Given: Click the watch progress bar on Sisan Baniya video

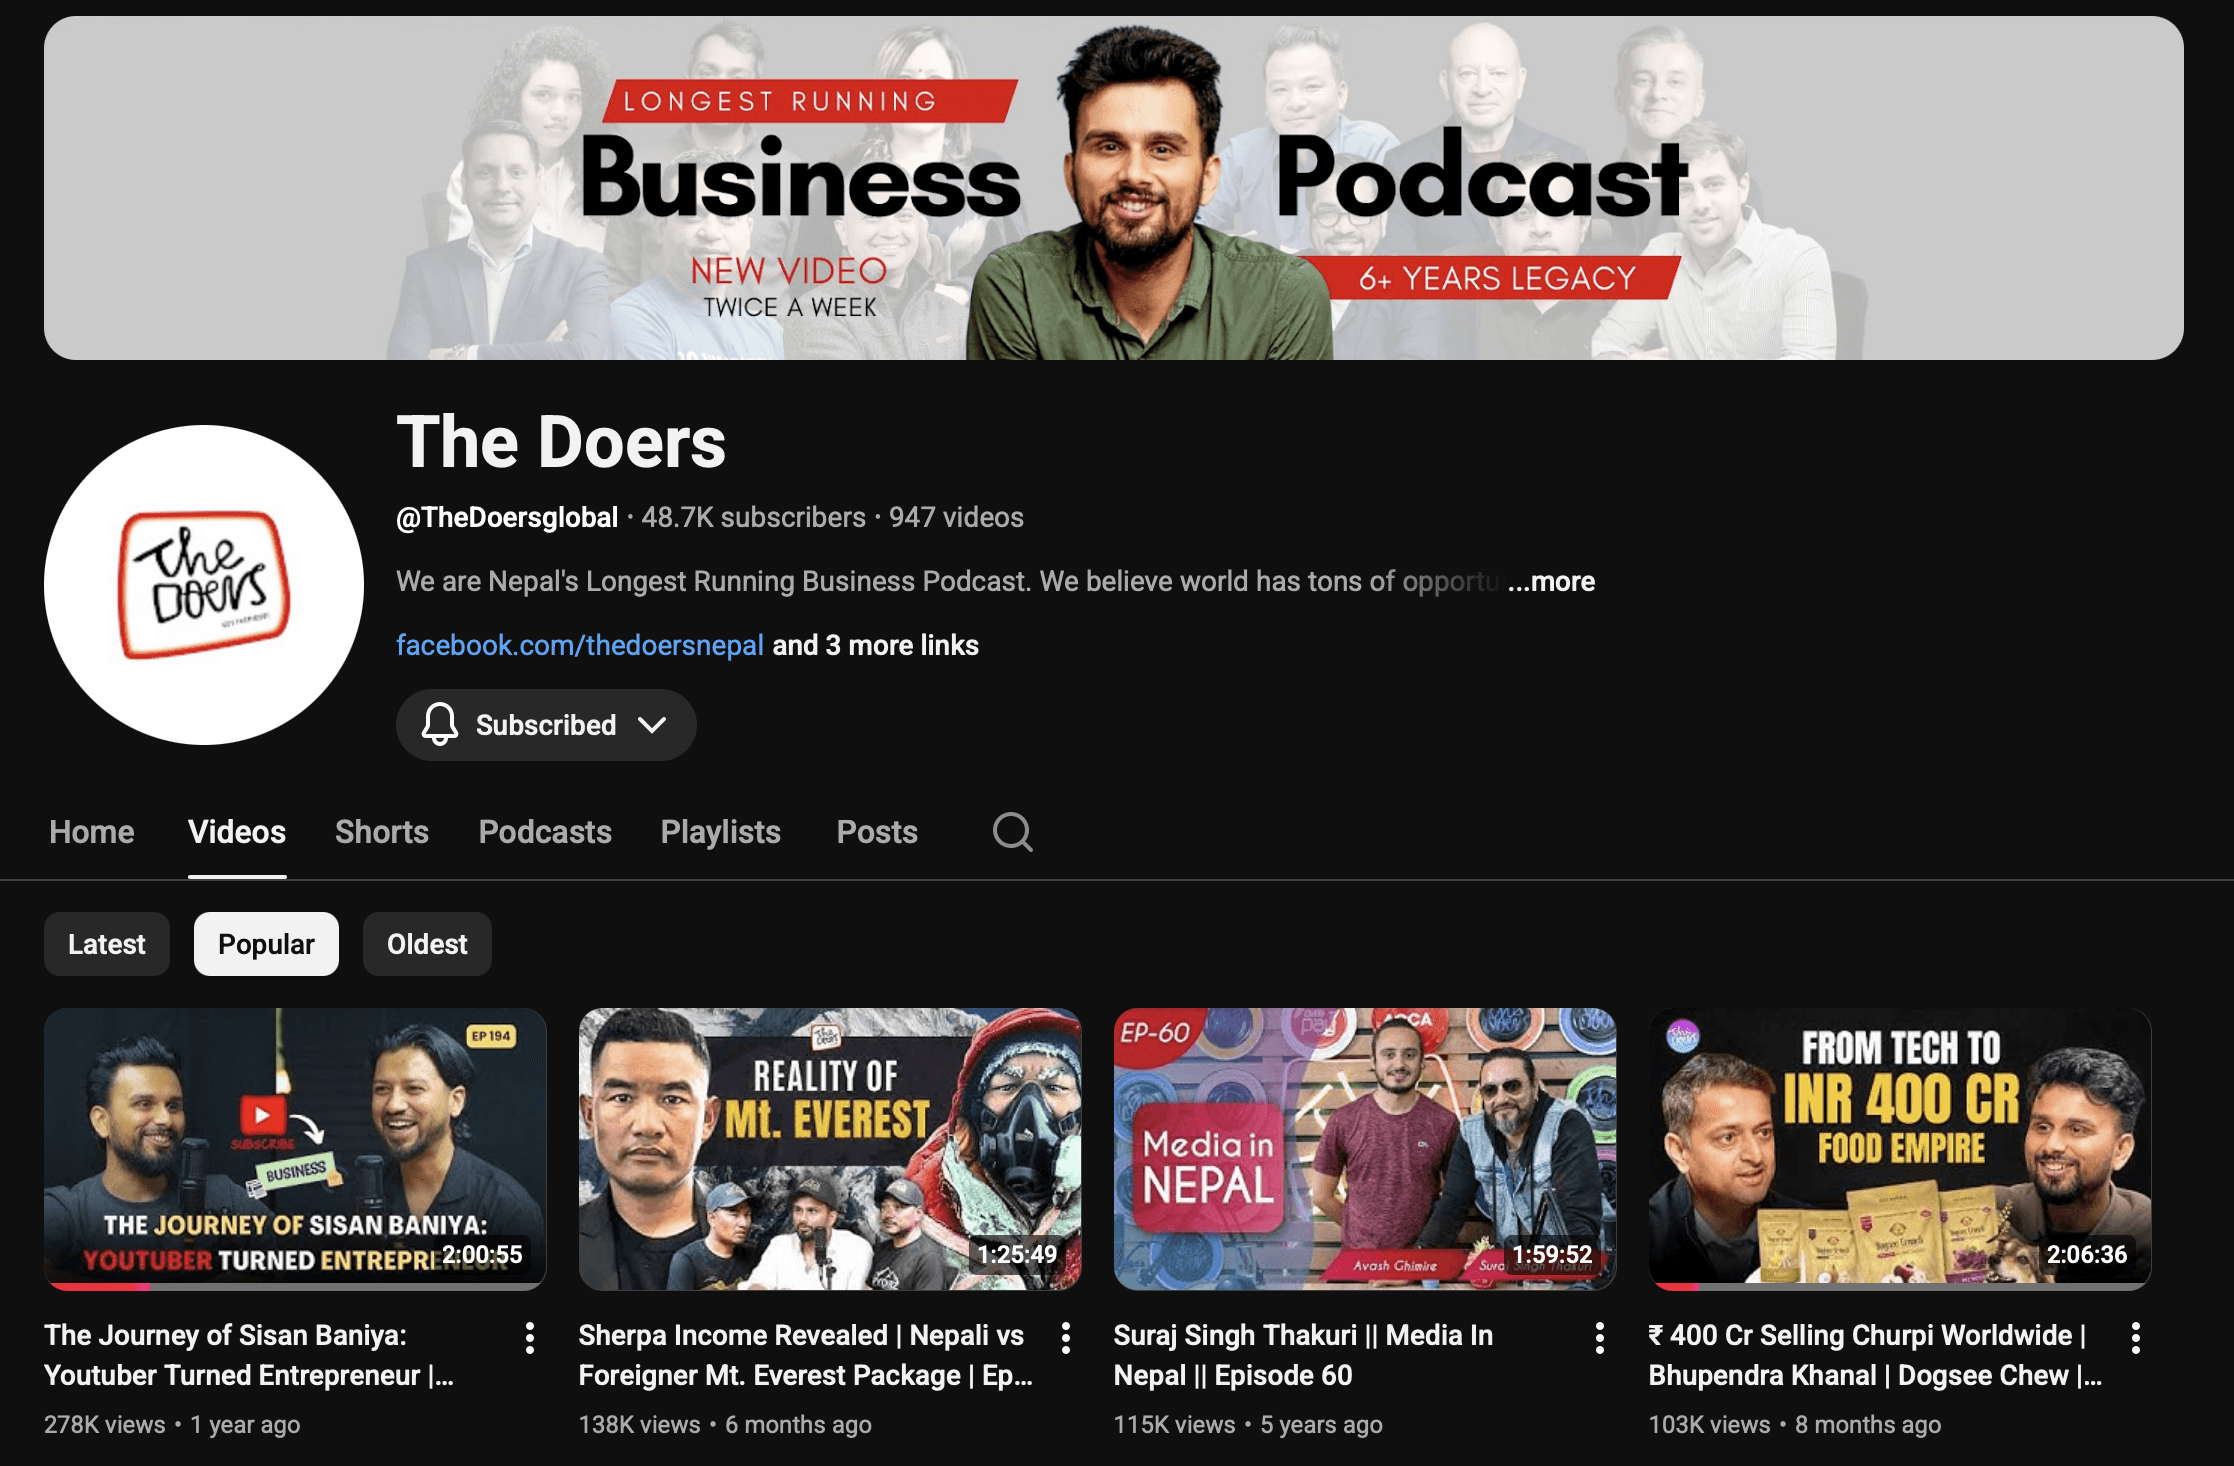Looking at the screenshot, I should pos(295,1287).
